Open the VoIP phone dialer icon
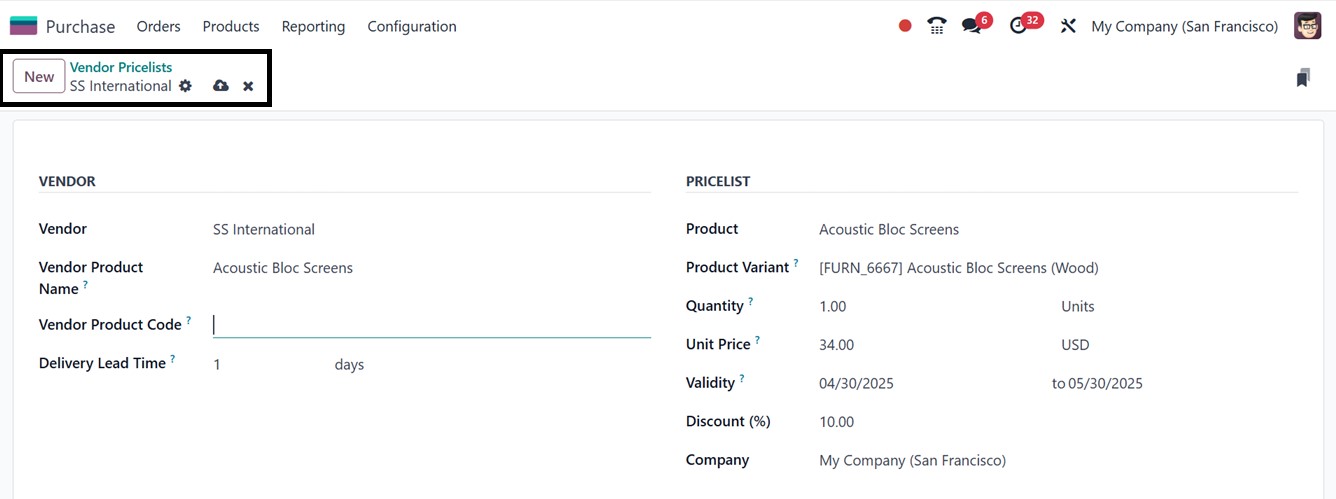The image size is (1336, 499). pos(937,26)
